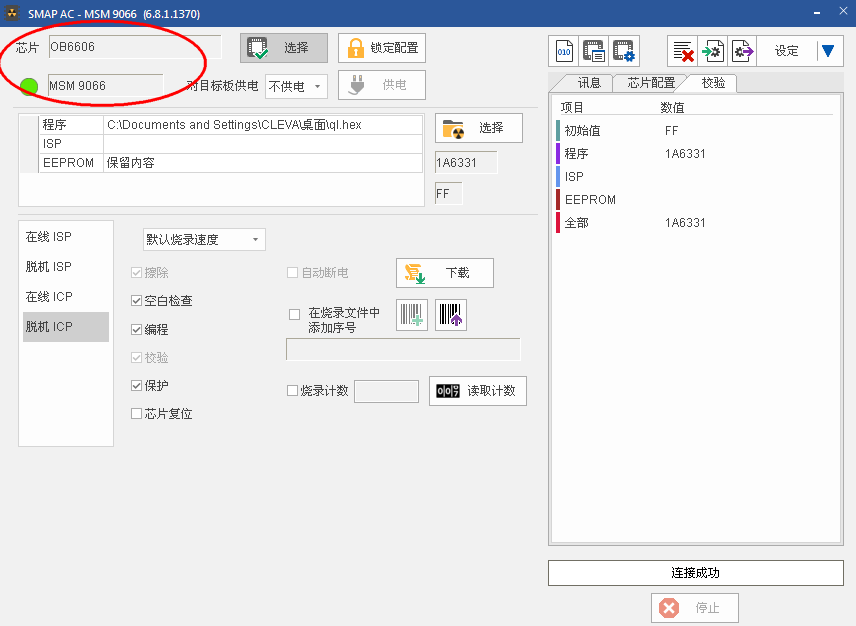Image resolution: width=856 pixels, height=626 pixels.
Task: Click the 选择 chip select button
Action: tap(284, 48)
